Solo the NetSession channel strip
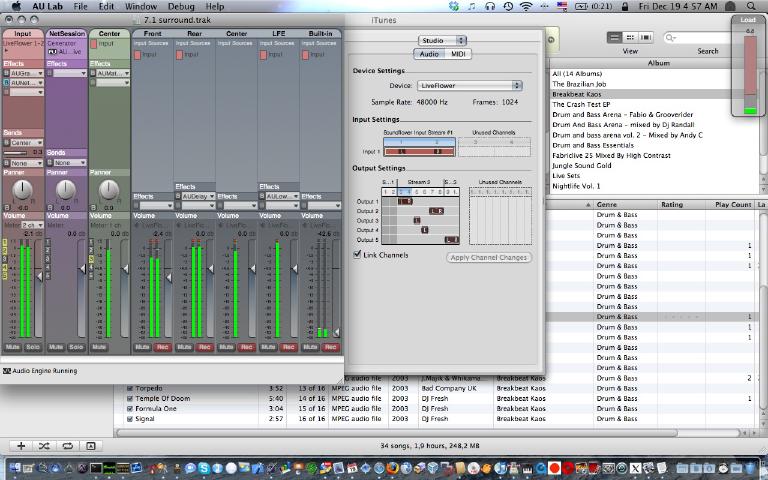This screenshot has height=480, width=768. click(x=76, y=347)
